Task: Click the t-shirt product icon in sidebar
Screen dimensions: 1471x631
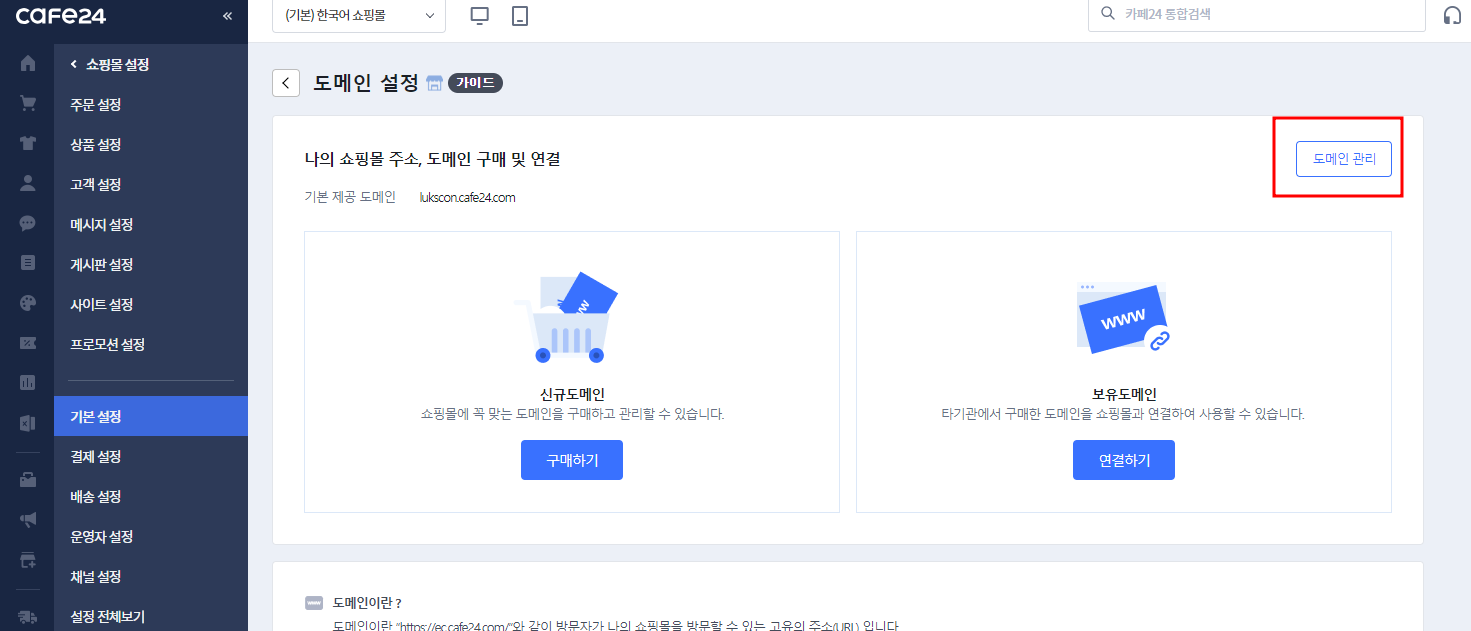Action: [27, 142]
